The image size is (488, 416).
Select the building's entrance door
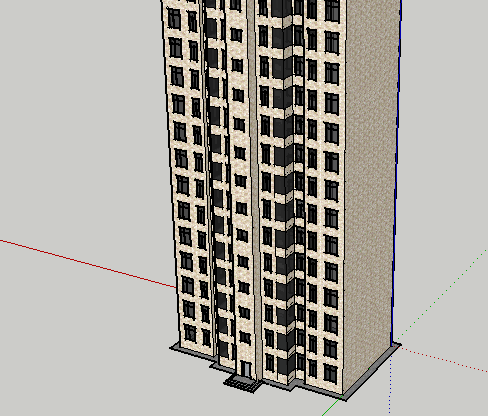[246, 368]
